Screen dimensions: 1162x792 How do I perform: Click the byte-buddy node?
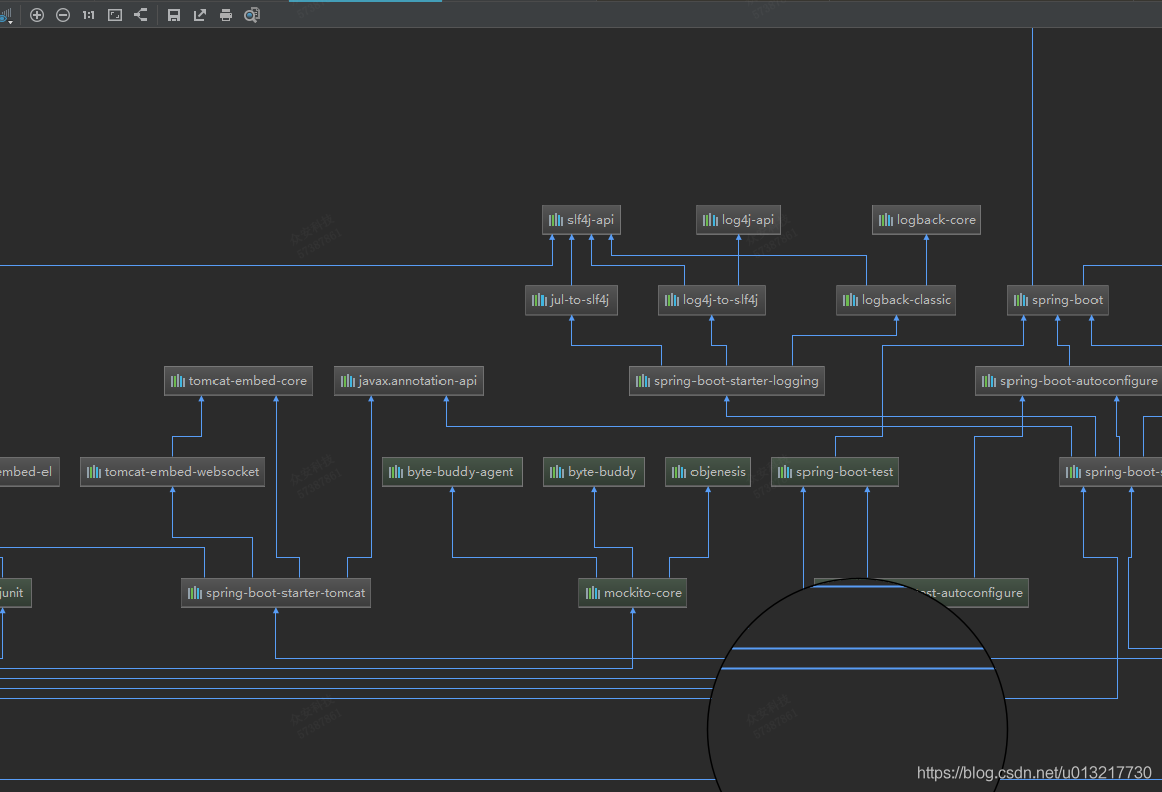pyautogui.click(x=594, y=472)
